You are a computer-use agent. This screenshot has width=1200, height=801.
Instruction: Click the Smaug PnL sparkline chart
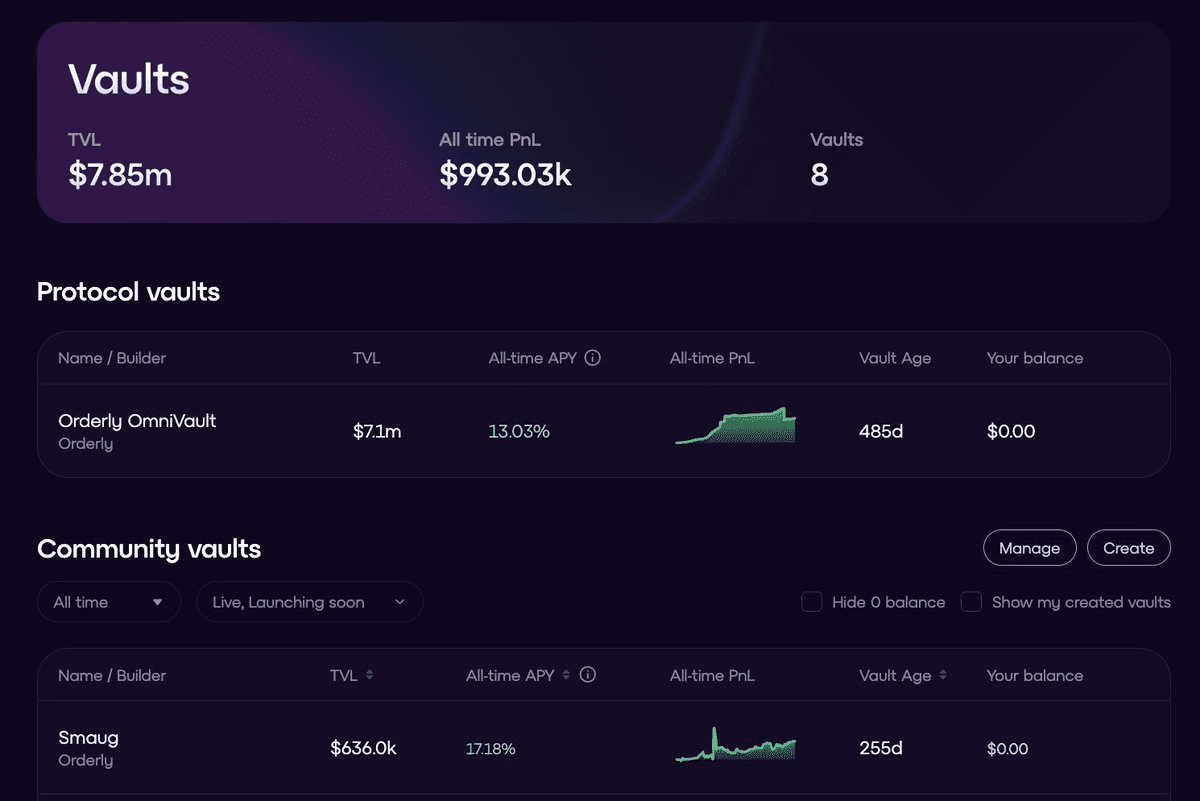[x=736, y=745]
